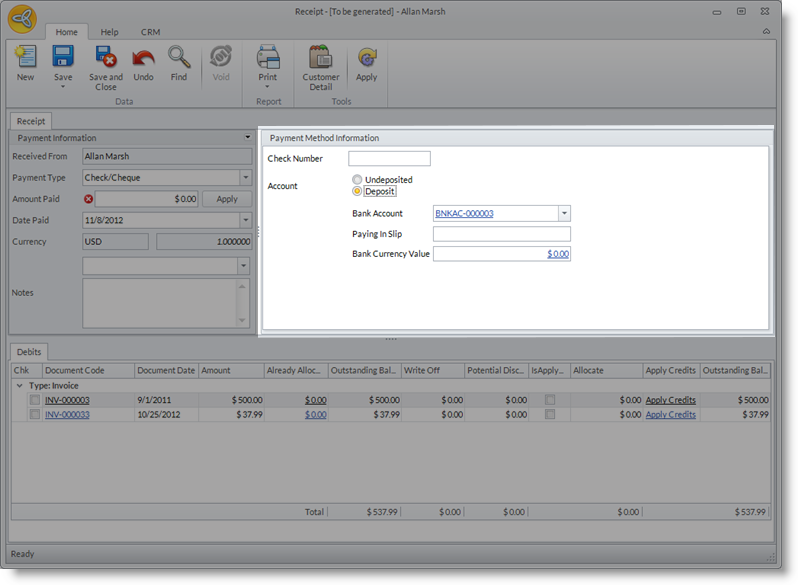Click the Save icon in ribbon
The width and height of the screenshot is (798, 585).
point(63,58)
